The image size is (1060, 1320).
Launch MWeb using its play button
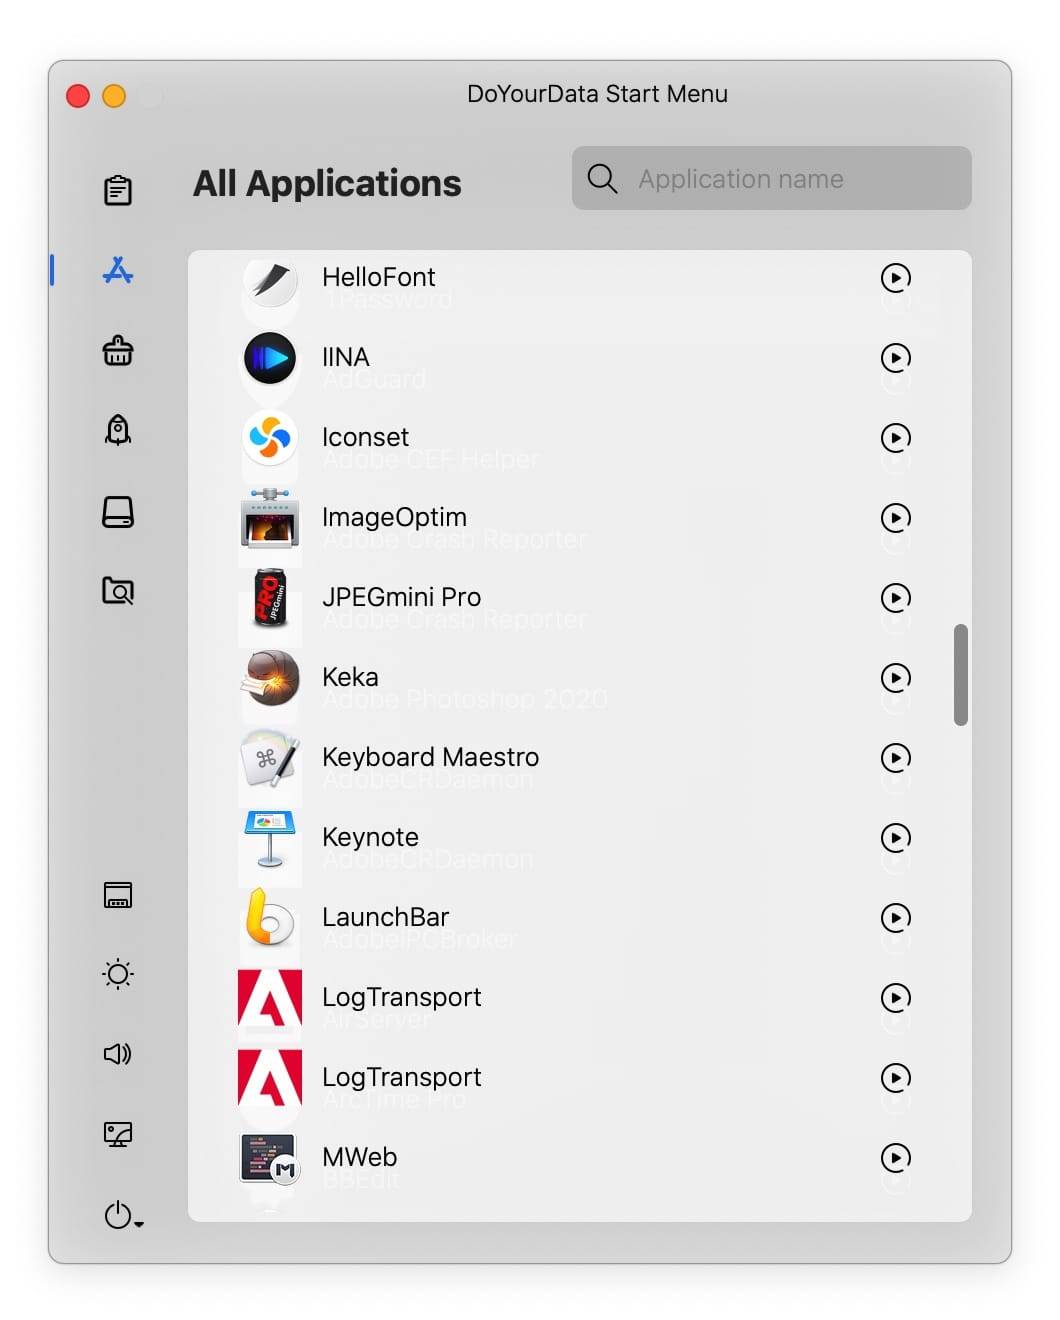click(x=895, y=1158)
